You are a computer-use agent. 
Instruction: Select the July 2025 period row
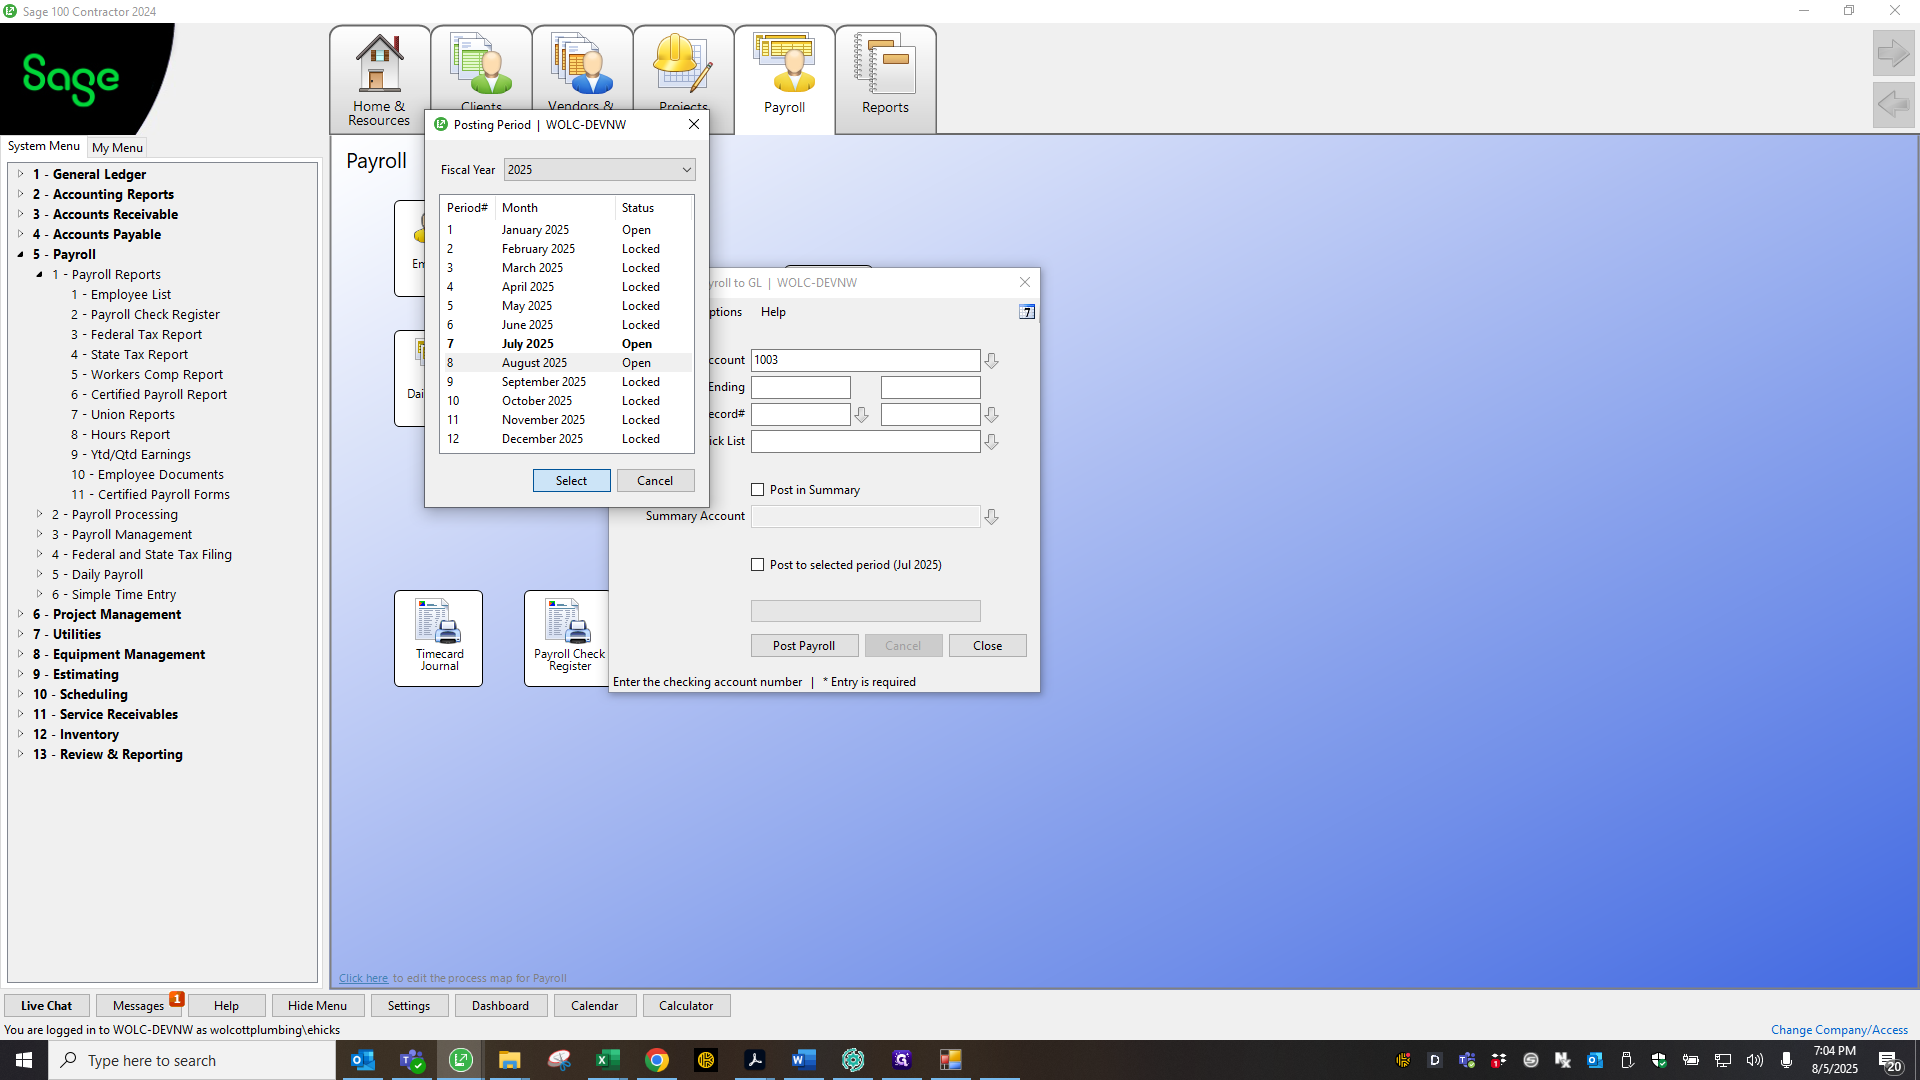point(567,344)
